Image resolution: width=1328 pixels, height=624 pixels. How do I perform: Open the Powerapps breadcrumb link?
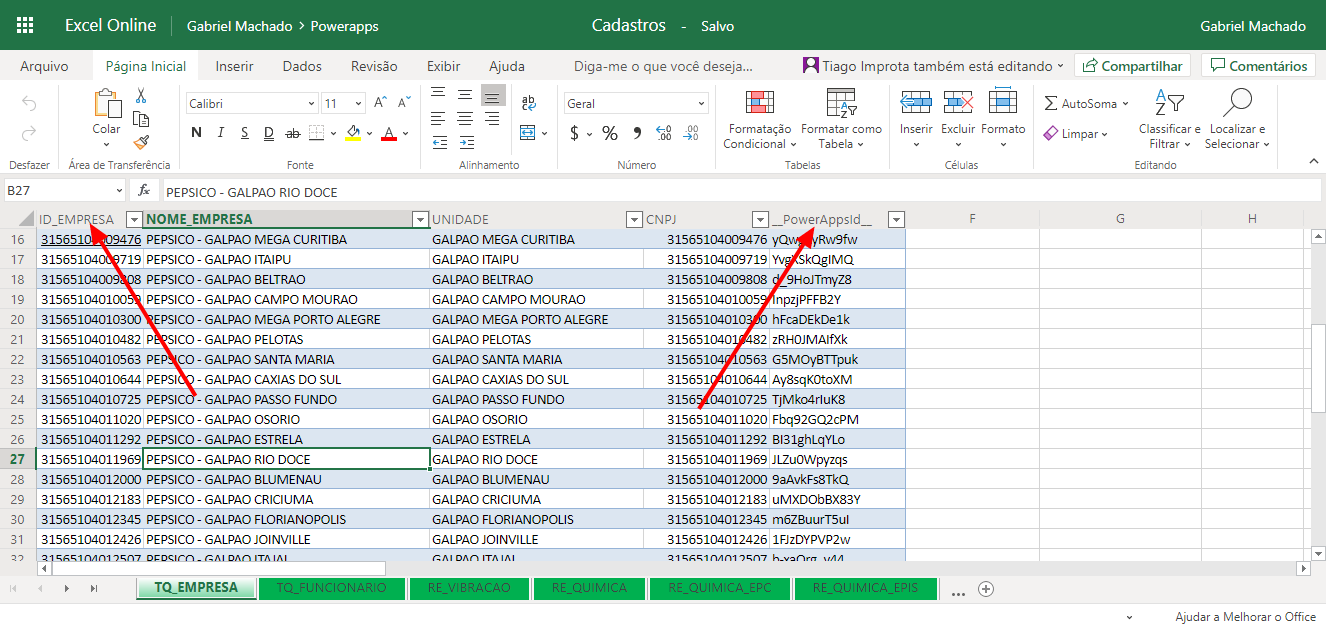pos(344,26)
